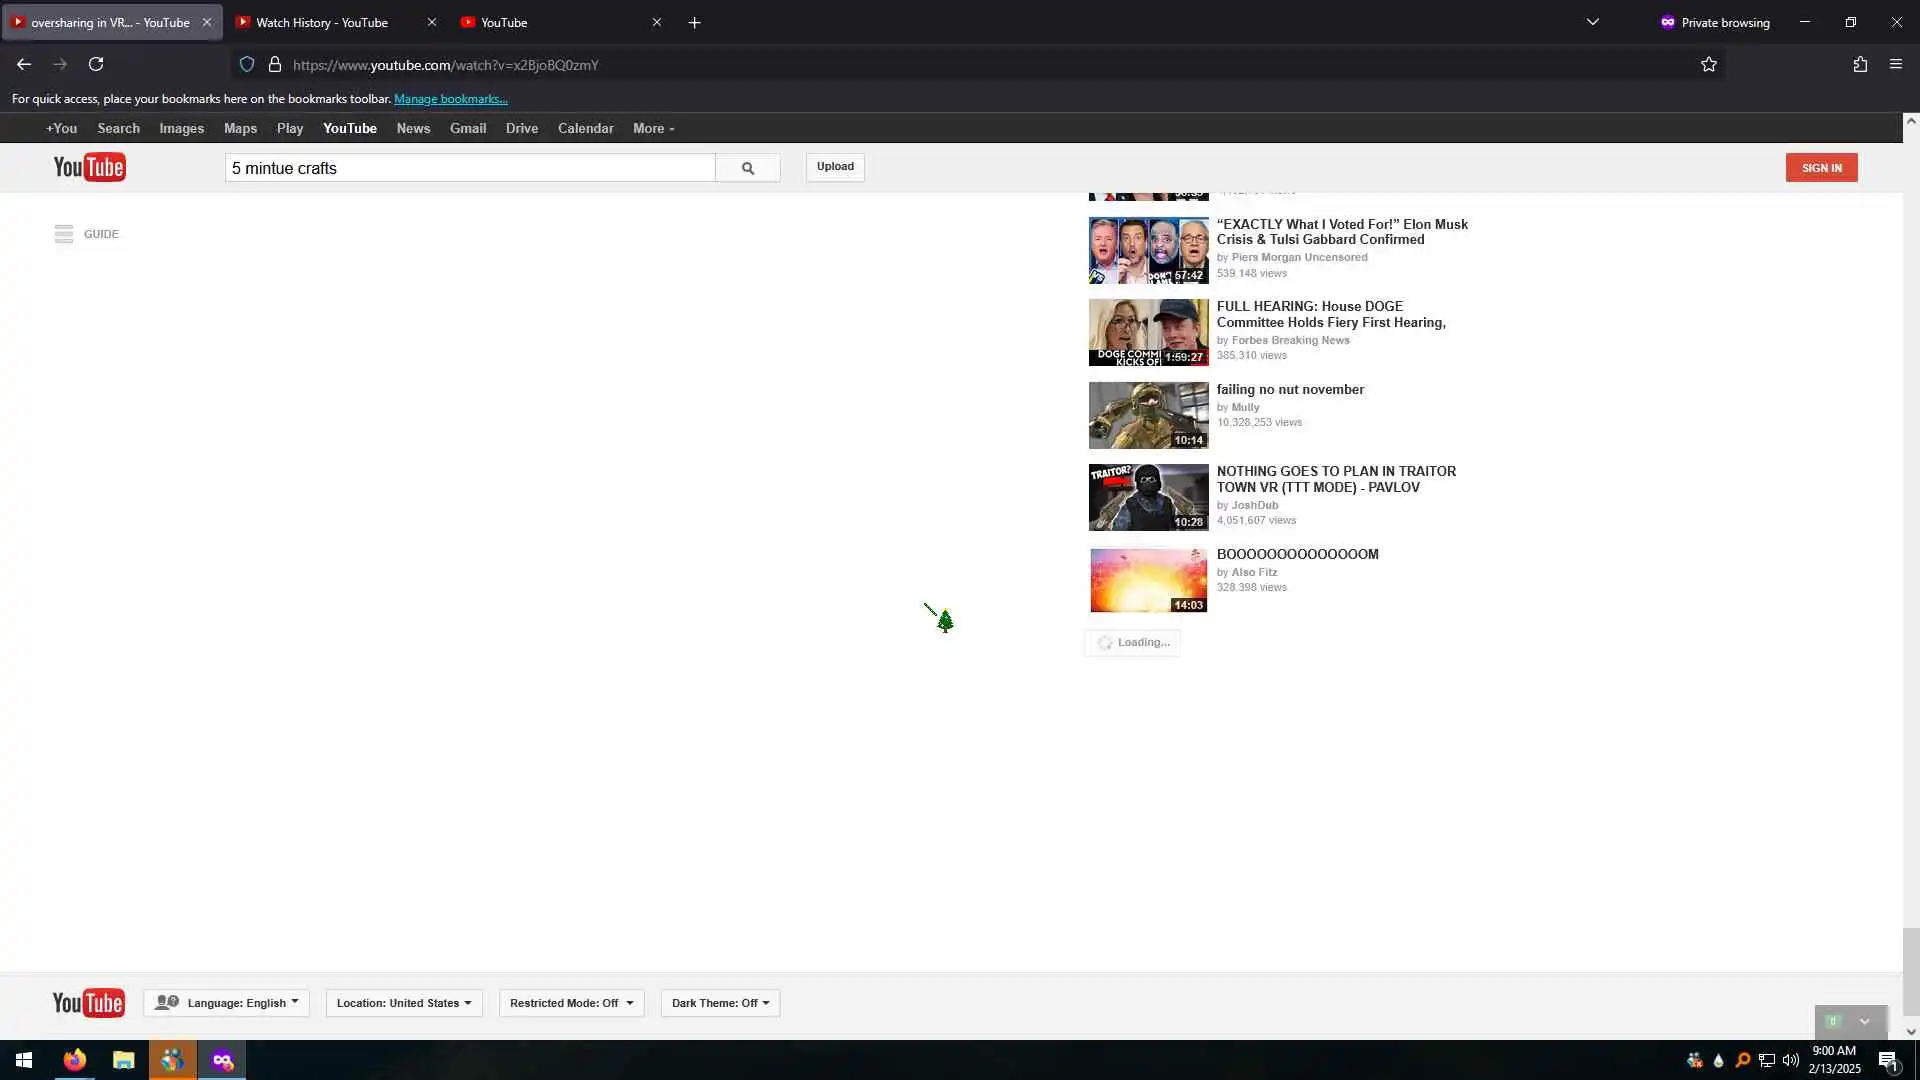Click the tracking protection shield icon

[247, 65]
